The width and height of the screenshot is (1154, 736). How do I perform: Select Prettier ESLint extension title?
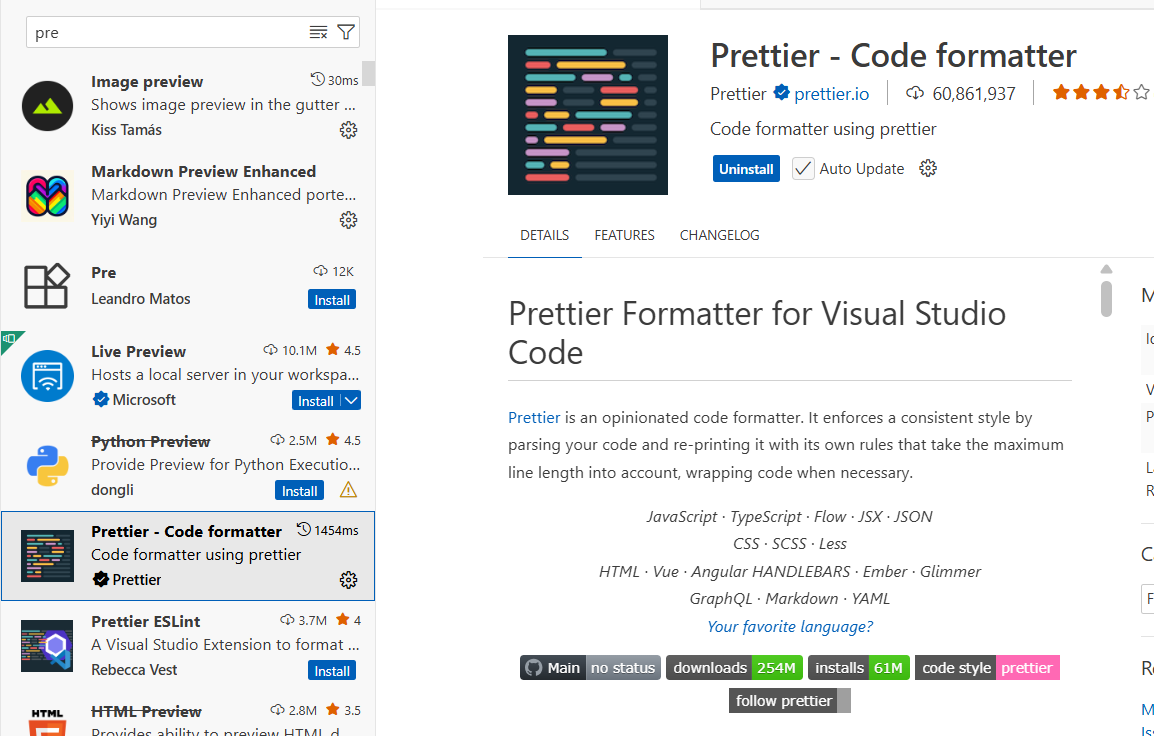[x=146, y=622]
